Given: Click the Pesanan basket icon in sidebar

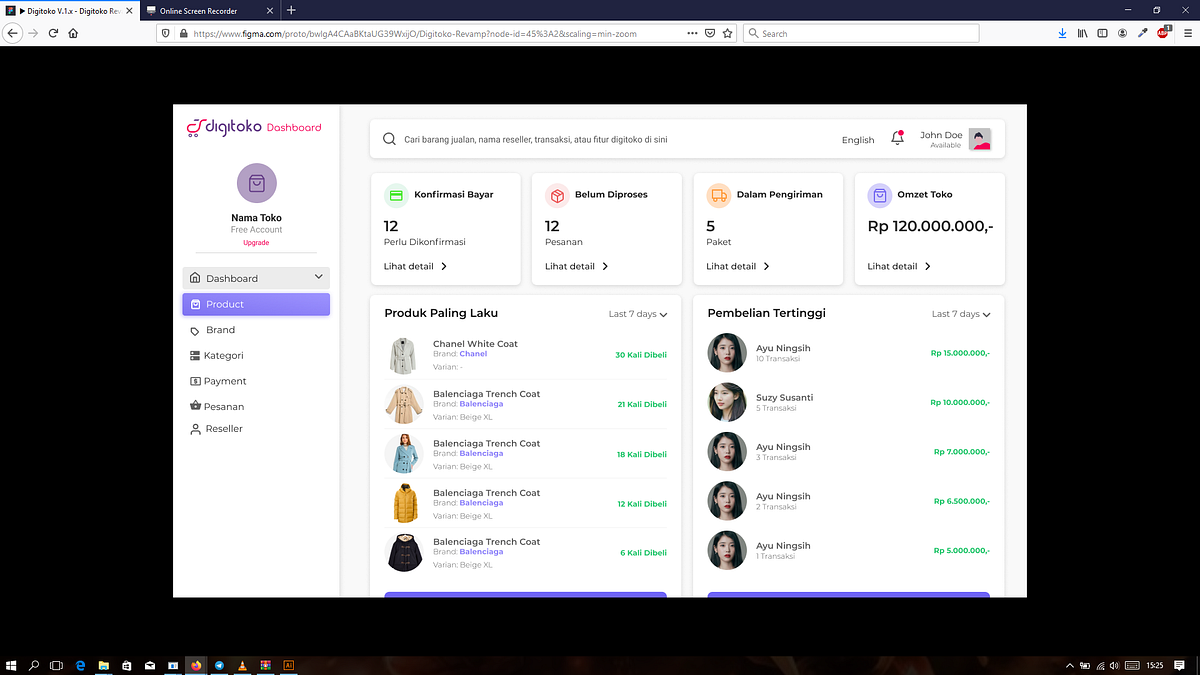Looking at the screenshot, I should pos(195,406).
